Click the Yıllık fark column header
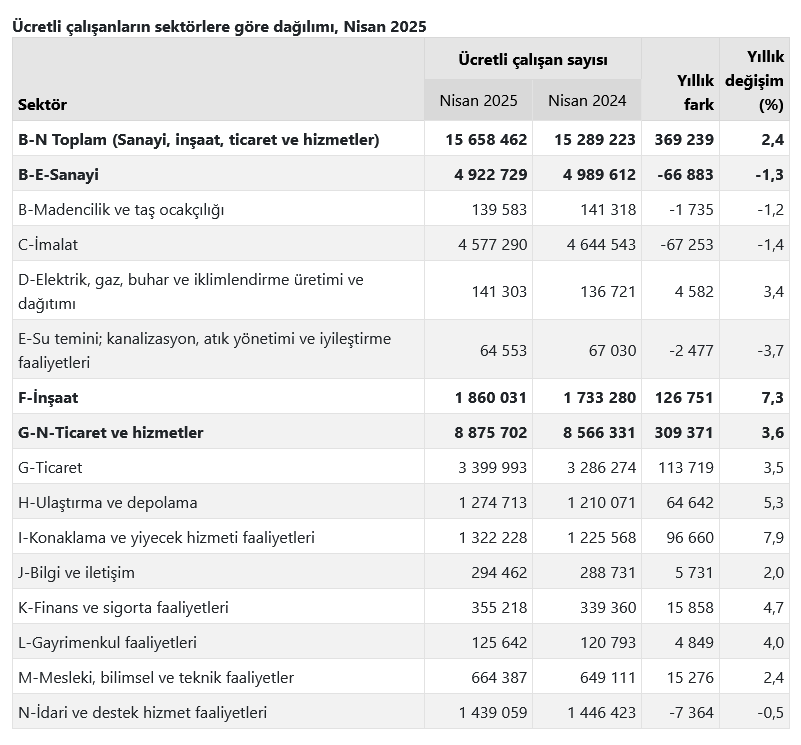 click(695, 92)
